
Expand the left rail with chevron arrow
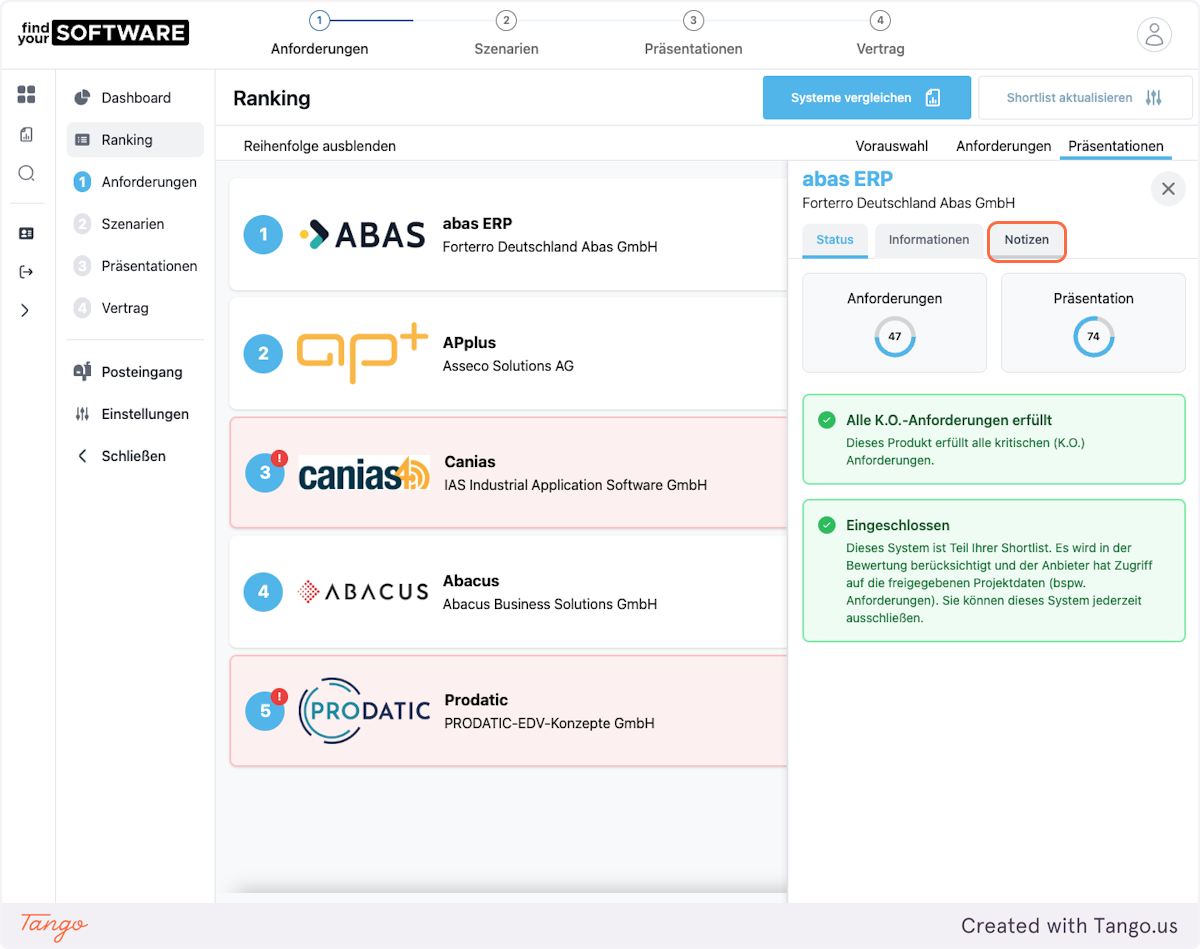[26, 311]
